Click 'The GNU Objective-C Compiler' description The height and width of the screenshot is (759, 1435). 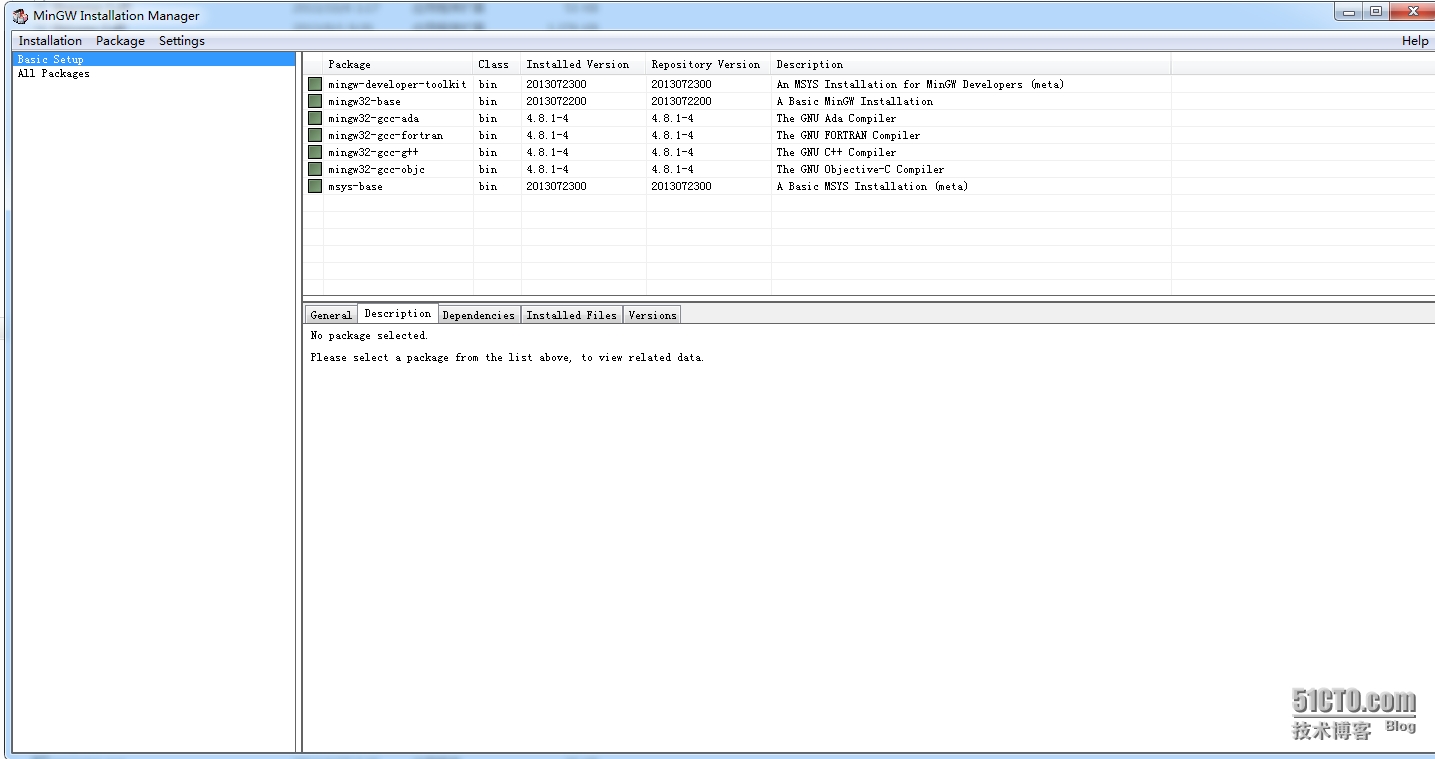(860, 170)
